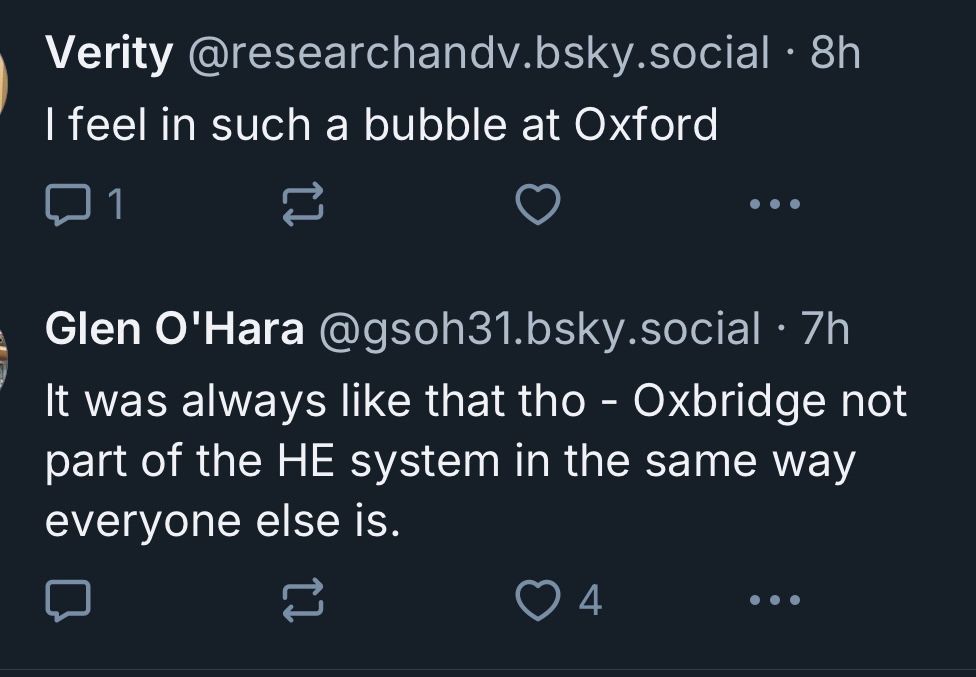Open Glen O'Hara's profile name
Image resolution: width=976 pixels, height=677 pixels.
click(175, 329)
